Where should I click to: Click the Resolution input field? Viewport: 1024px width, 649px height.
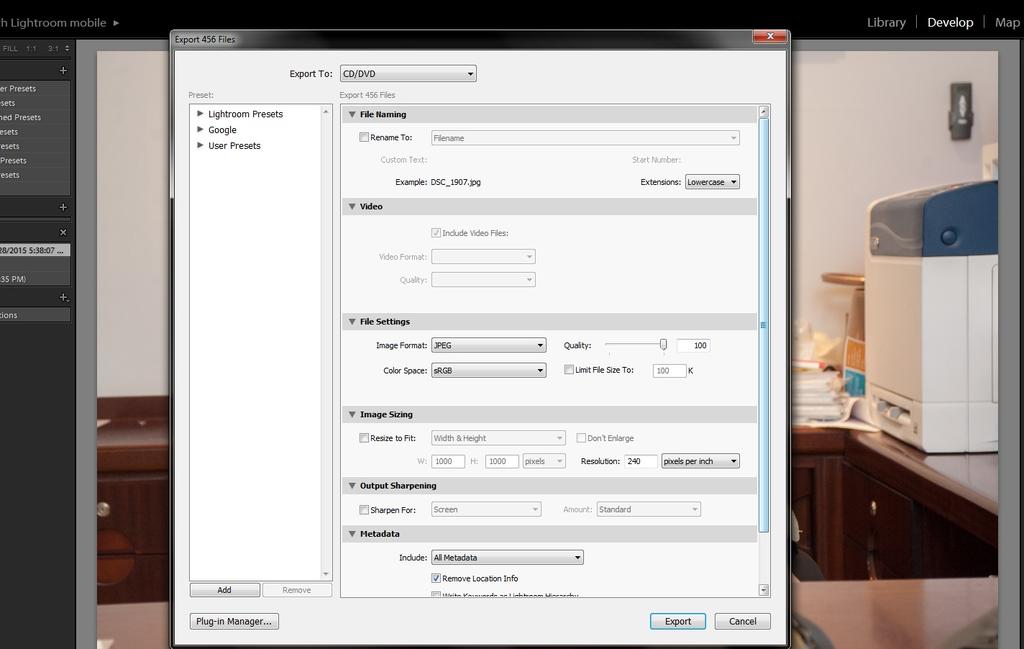[x=640, y=461]
